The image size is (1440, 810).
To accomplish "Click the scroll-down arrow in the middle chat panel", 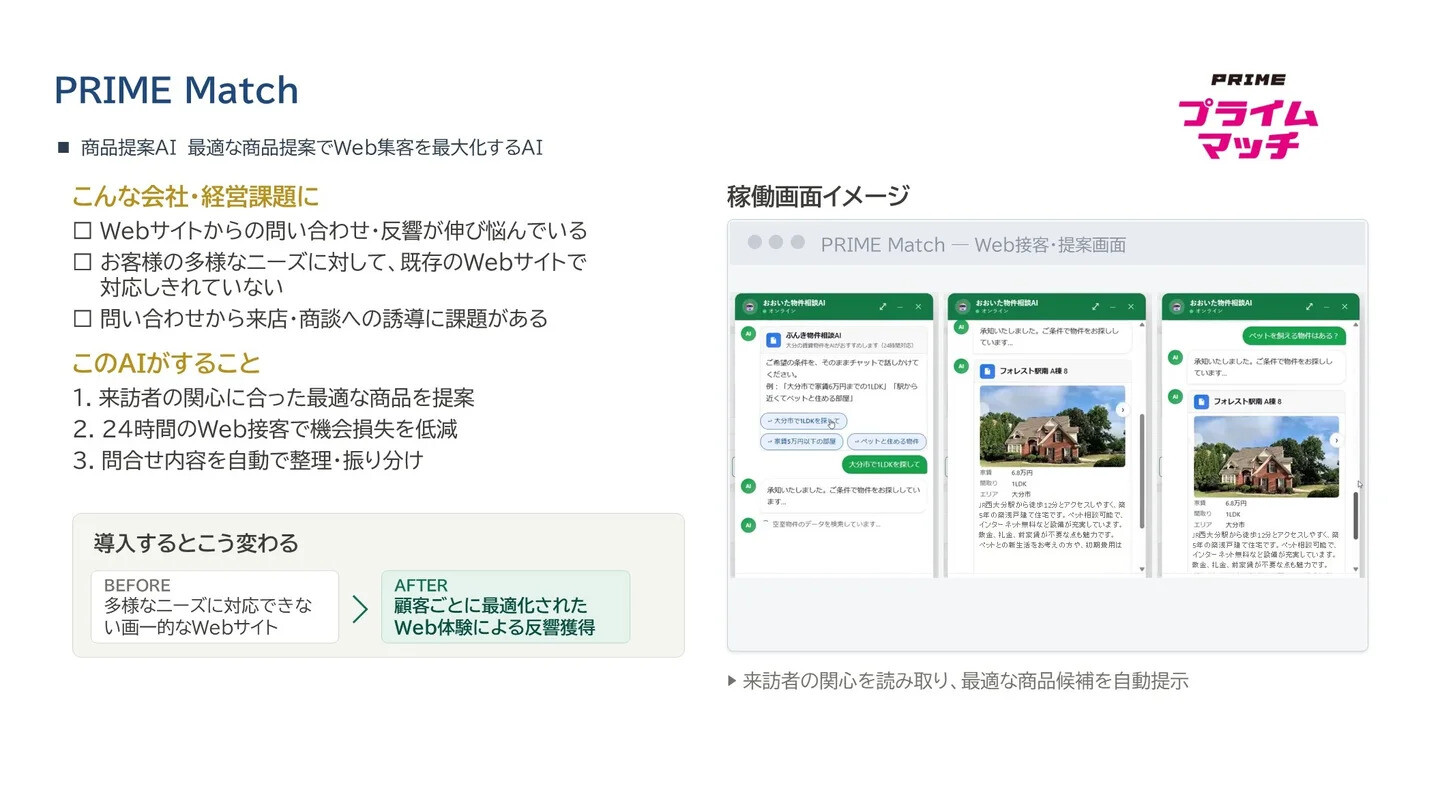I will point(1143,570).
